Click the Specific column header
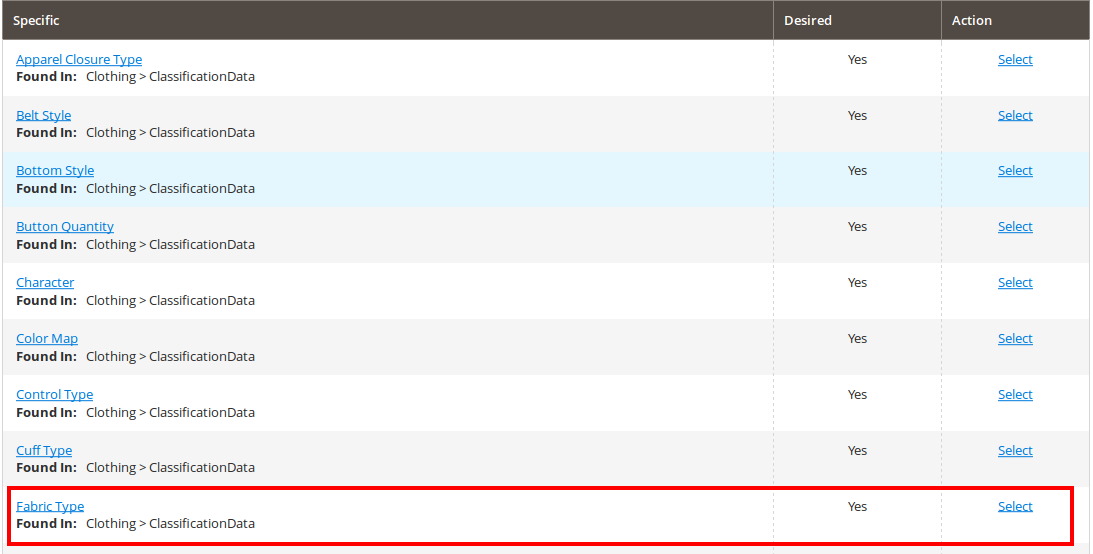This screenshot has width=1093, height=554. [36, 21]
